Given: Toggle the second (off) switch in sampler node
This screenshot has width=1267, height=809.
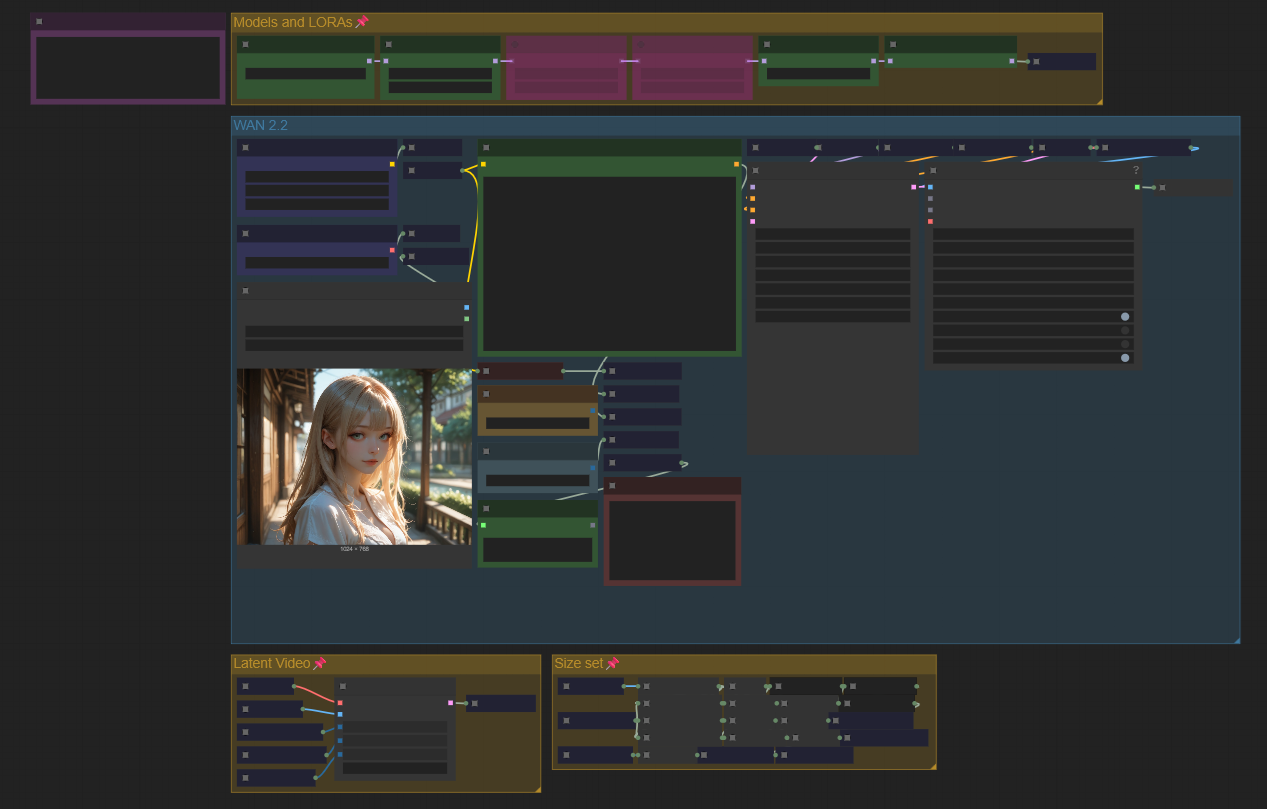Looking at the screenshot, I should [1125, 330].
